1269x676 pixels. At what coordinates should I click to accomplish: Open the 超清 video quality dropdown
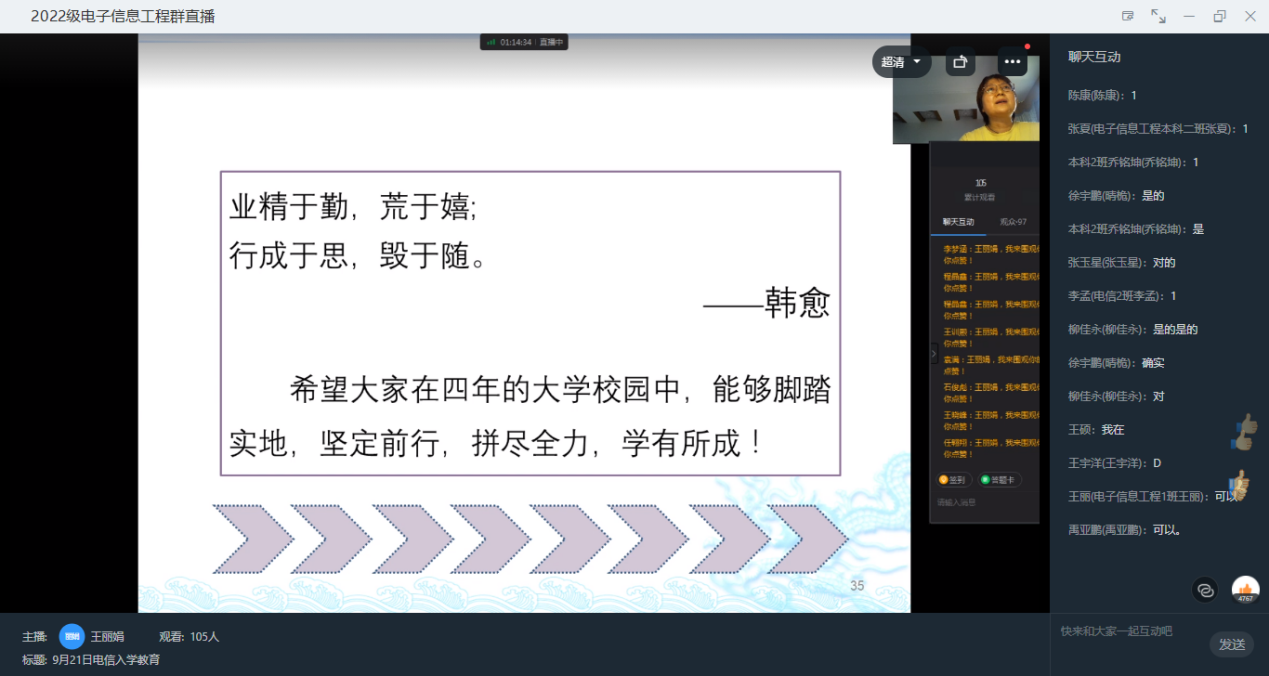[x=901, y=62]
